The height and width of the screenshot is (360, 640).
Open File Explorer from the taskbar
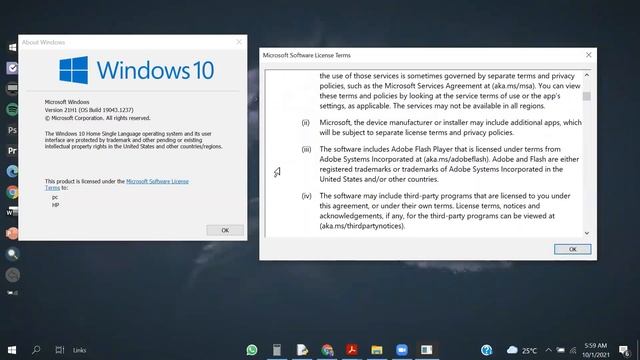pos(377,350)
